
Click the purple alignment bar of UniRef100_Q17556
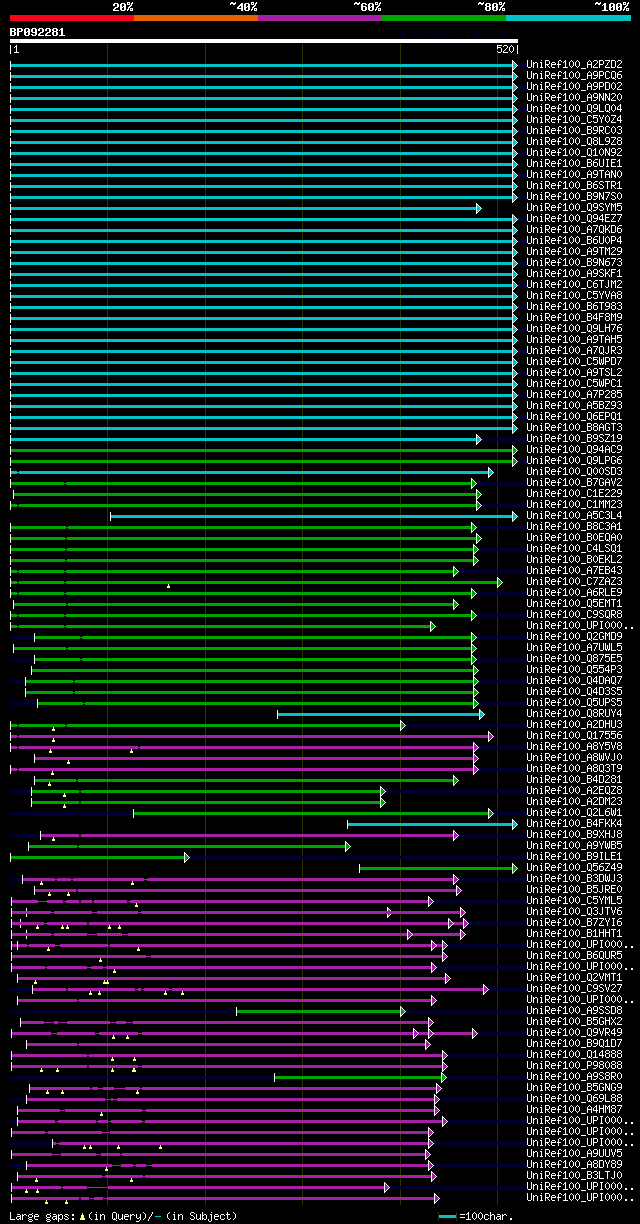252,736
